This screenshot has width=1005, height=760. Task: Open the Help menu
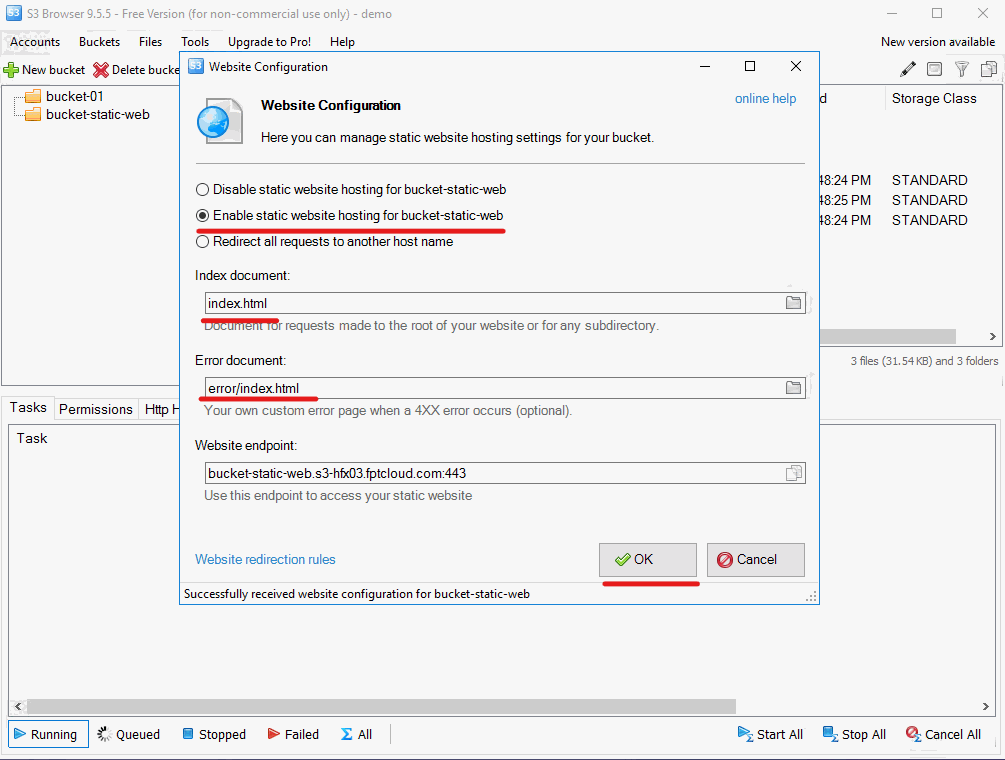(342, 42)
